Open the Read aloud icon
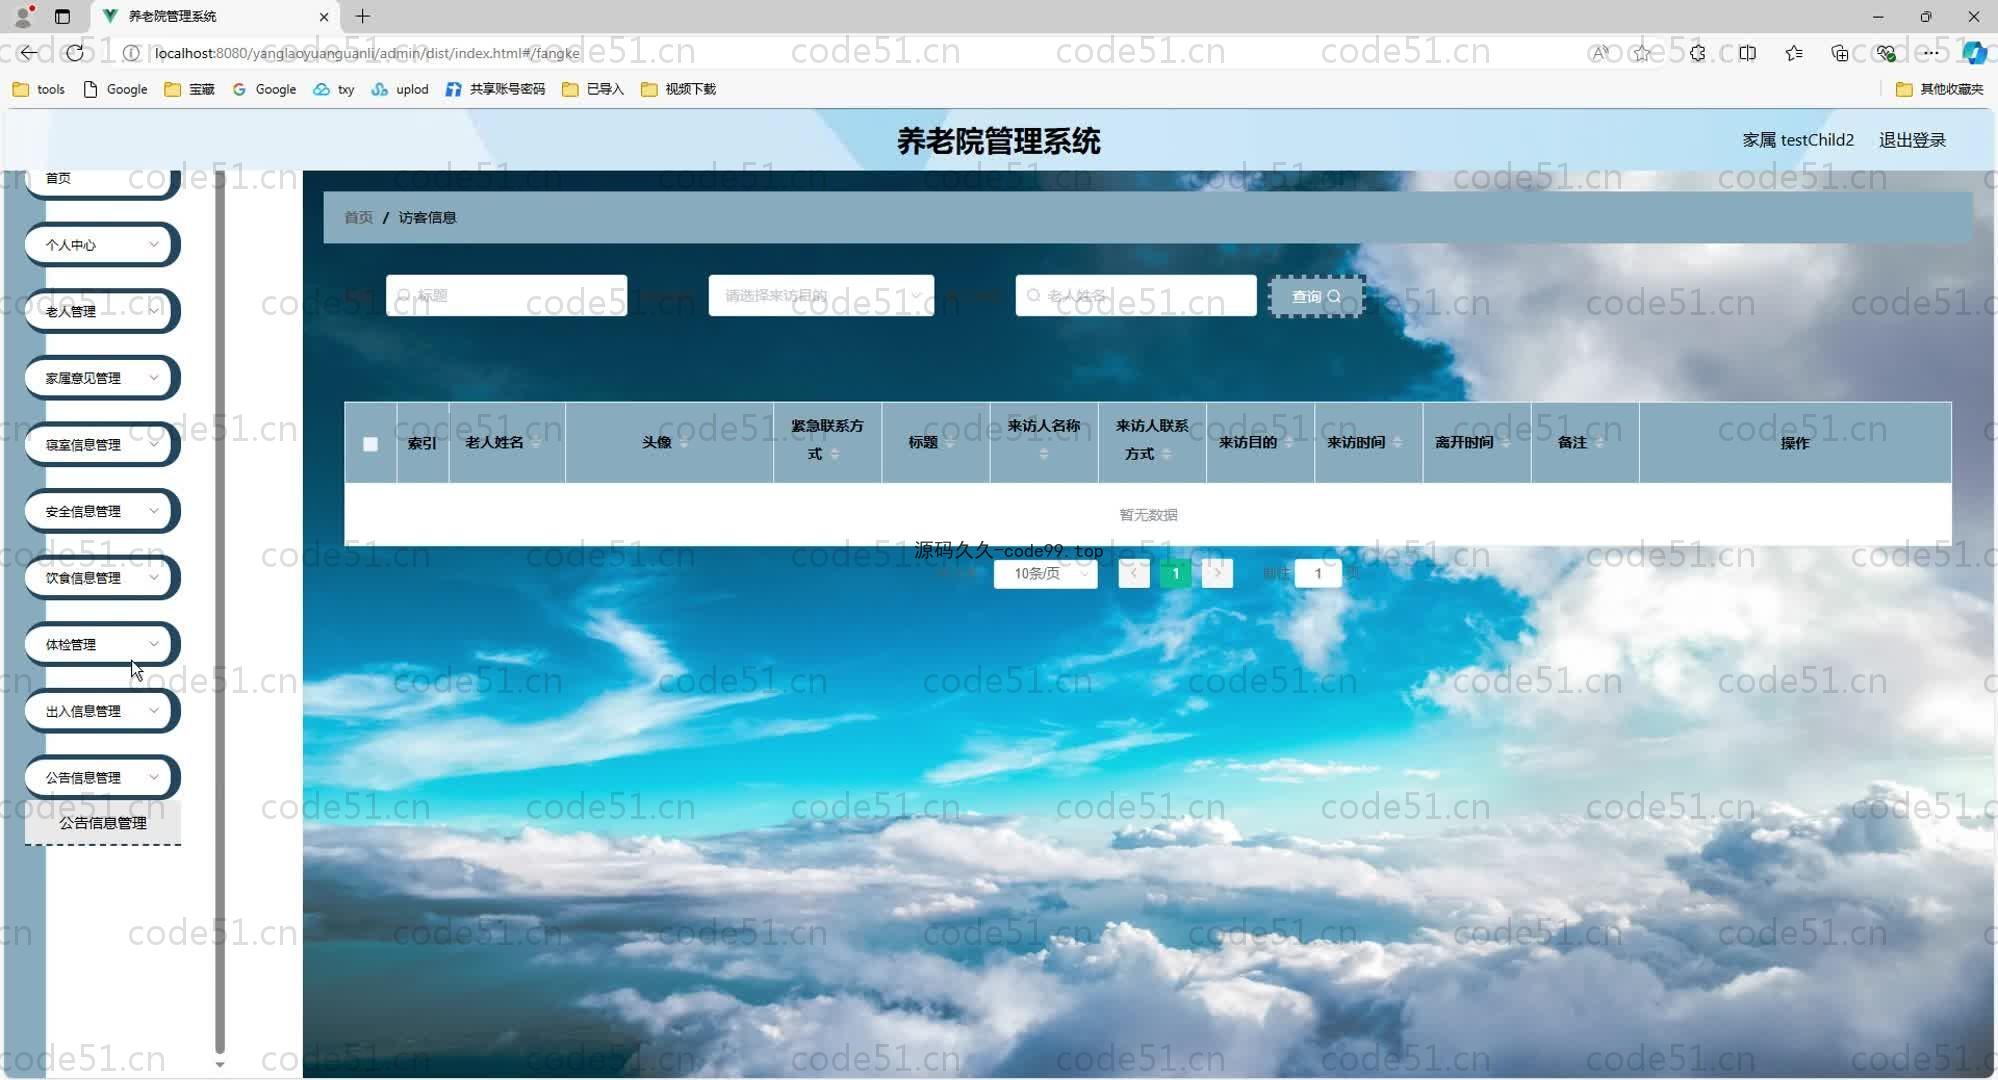 [1600, 53]
